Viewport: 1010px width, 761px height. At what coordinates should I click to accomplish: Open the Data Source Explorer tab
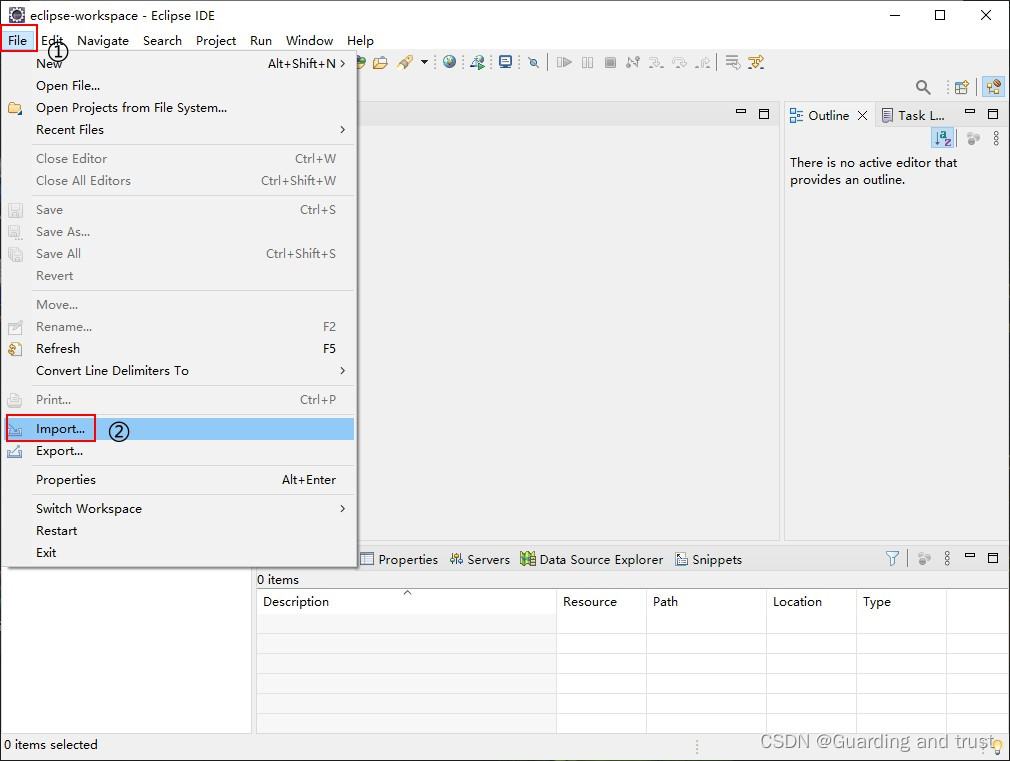click(x=591, y=559)
